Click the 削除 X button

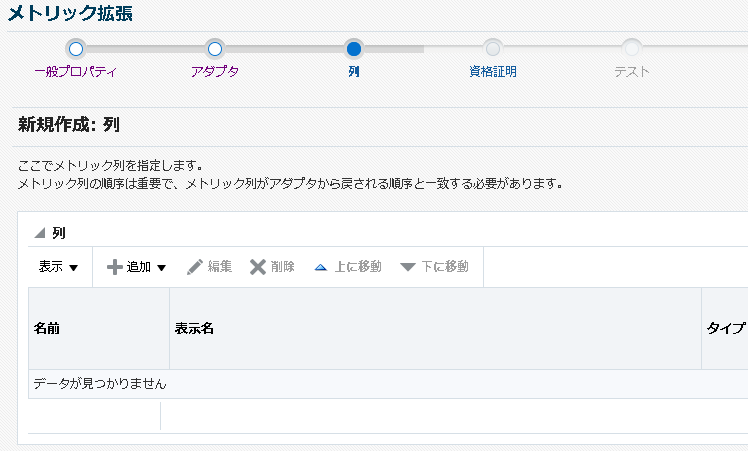[272, 267]
